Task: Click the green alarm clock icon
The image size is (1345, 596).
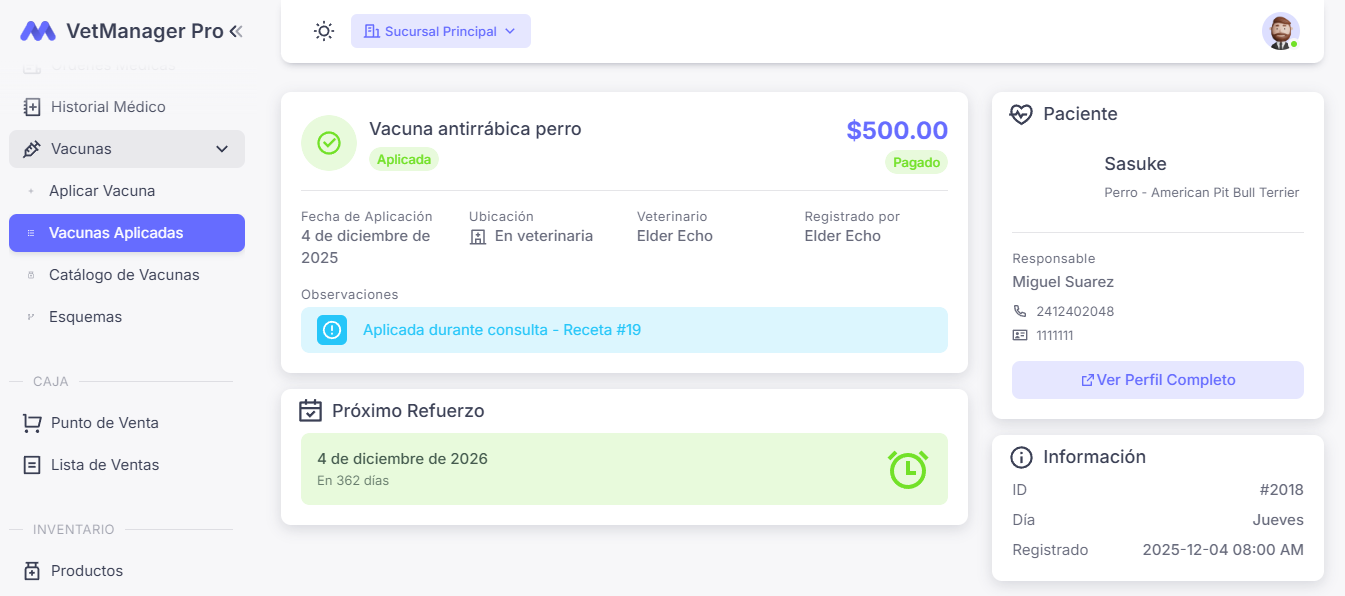Action: pyautogui.click(x=907, y=468)
